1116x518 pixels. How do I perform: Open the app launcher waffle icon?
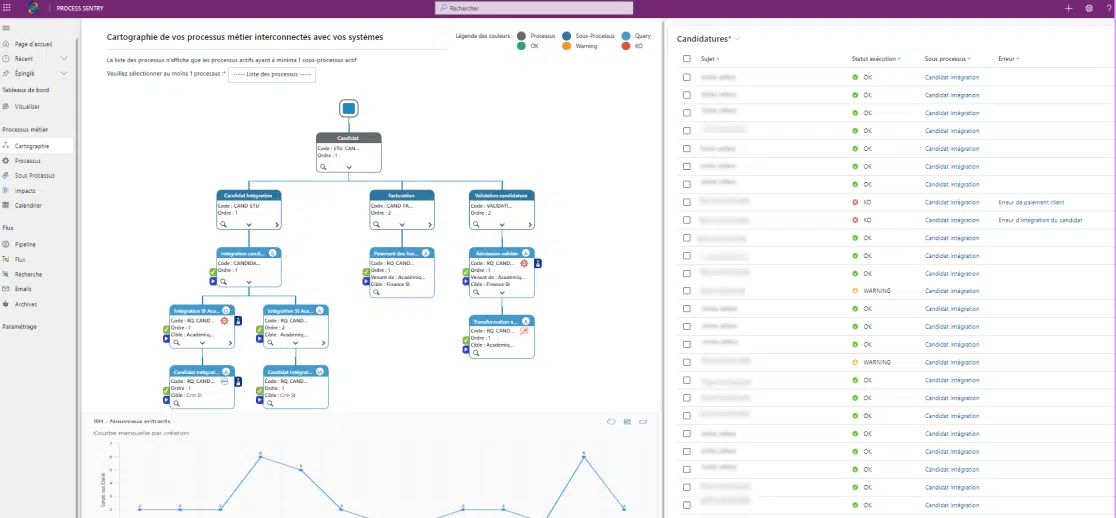point(9,7)
